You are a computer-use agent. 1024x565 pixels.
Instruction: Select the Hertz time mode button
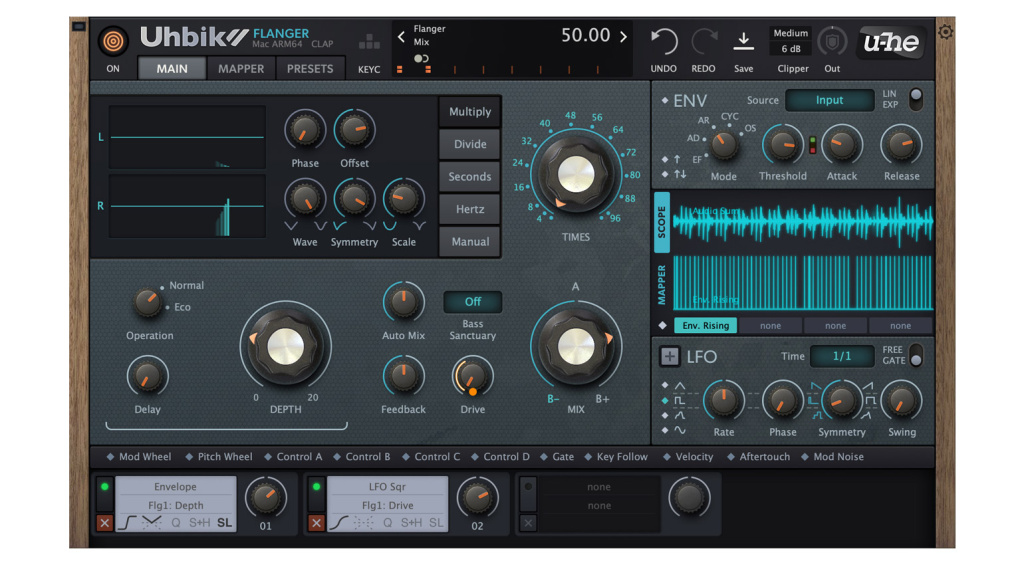470,209
